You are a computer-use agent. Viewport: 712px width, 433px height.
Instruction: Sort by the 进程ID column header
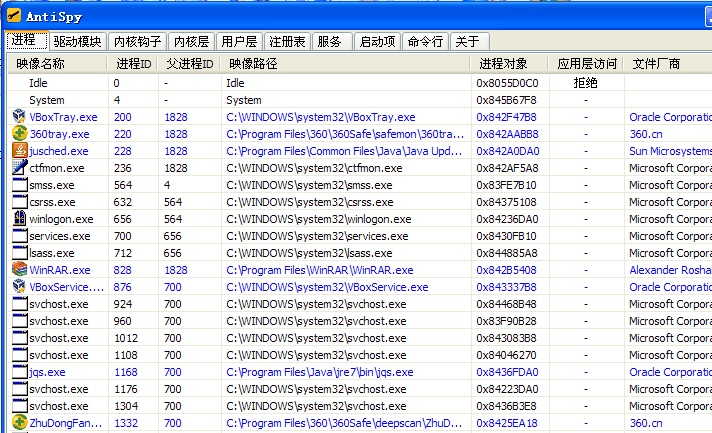[x=132, y=64]
